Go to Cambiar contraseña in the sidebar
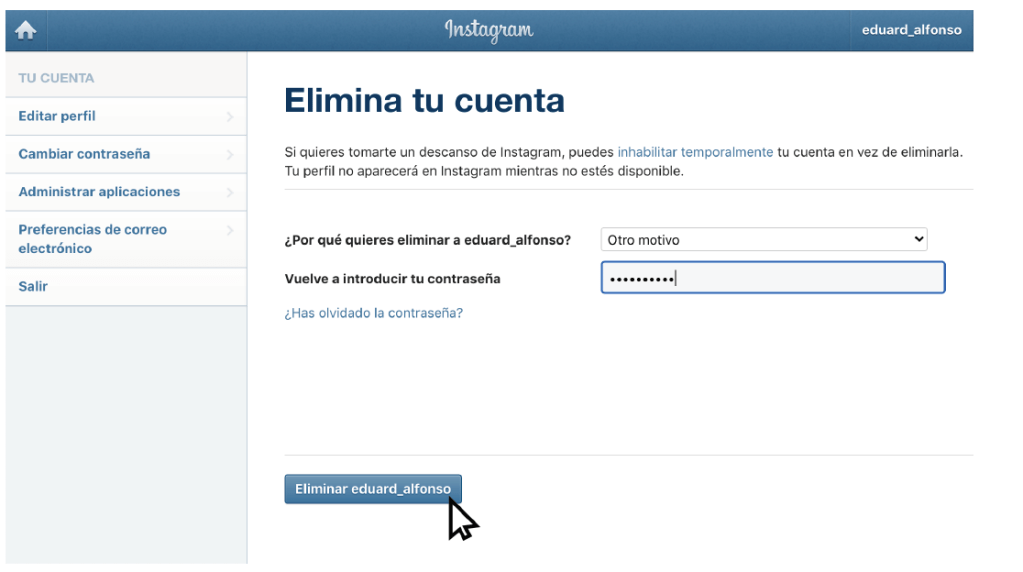The width and height of the screenshot is (1023, 572). point(84,154)
